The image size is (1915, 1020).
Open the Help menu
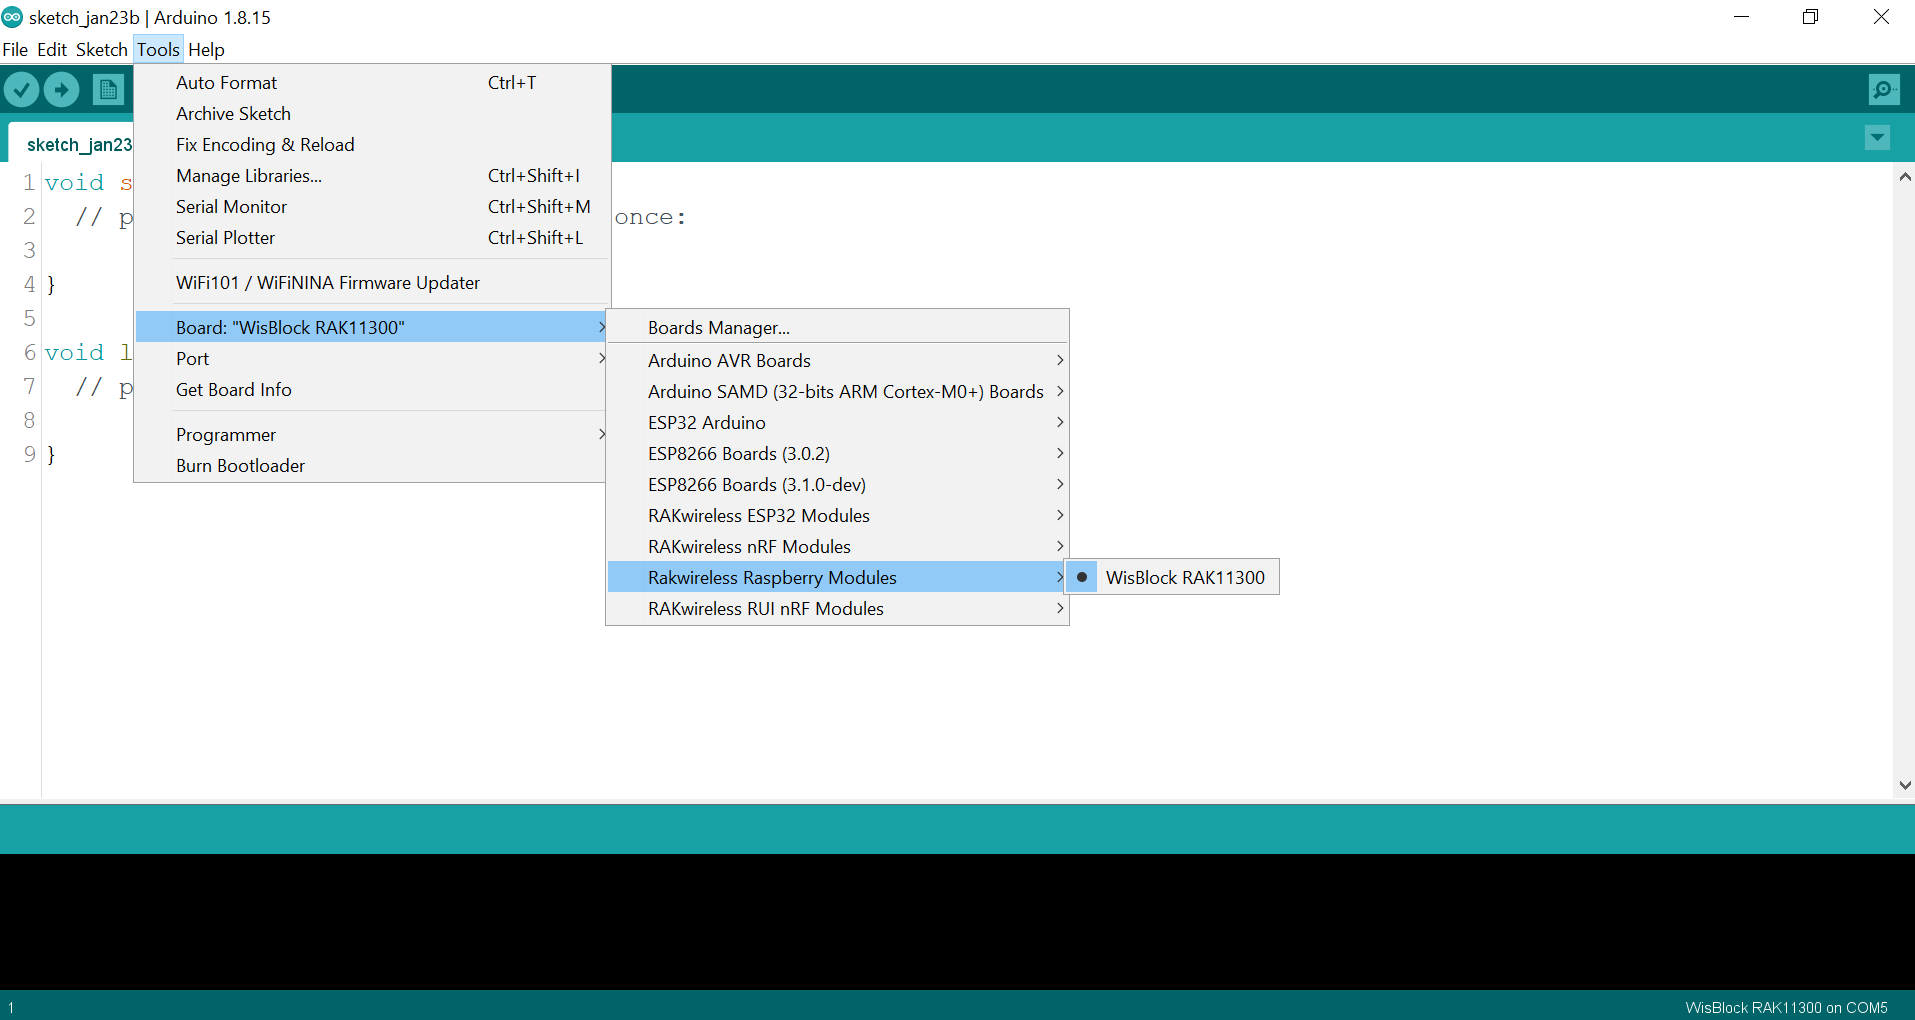pos(206,49)
